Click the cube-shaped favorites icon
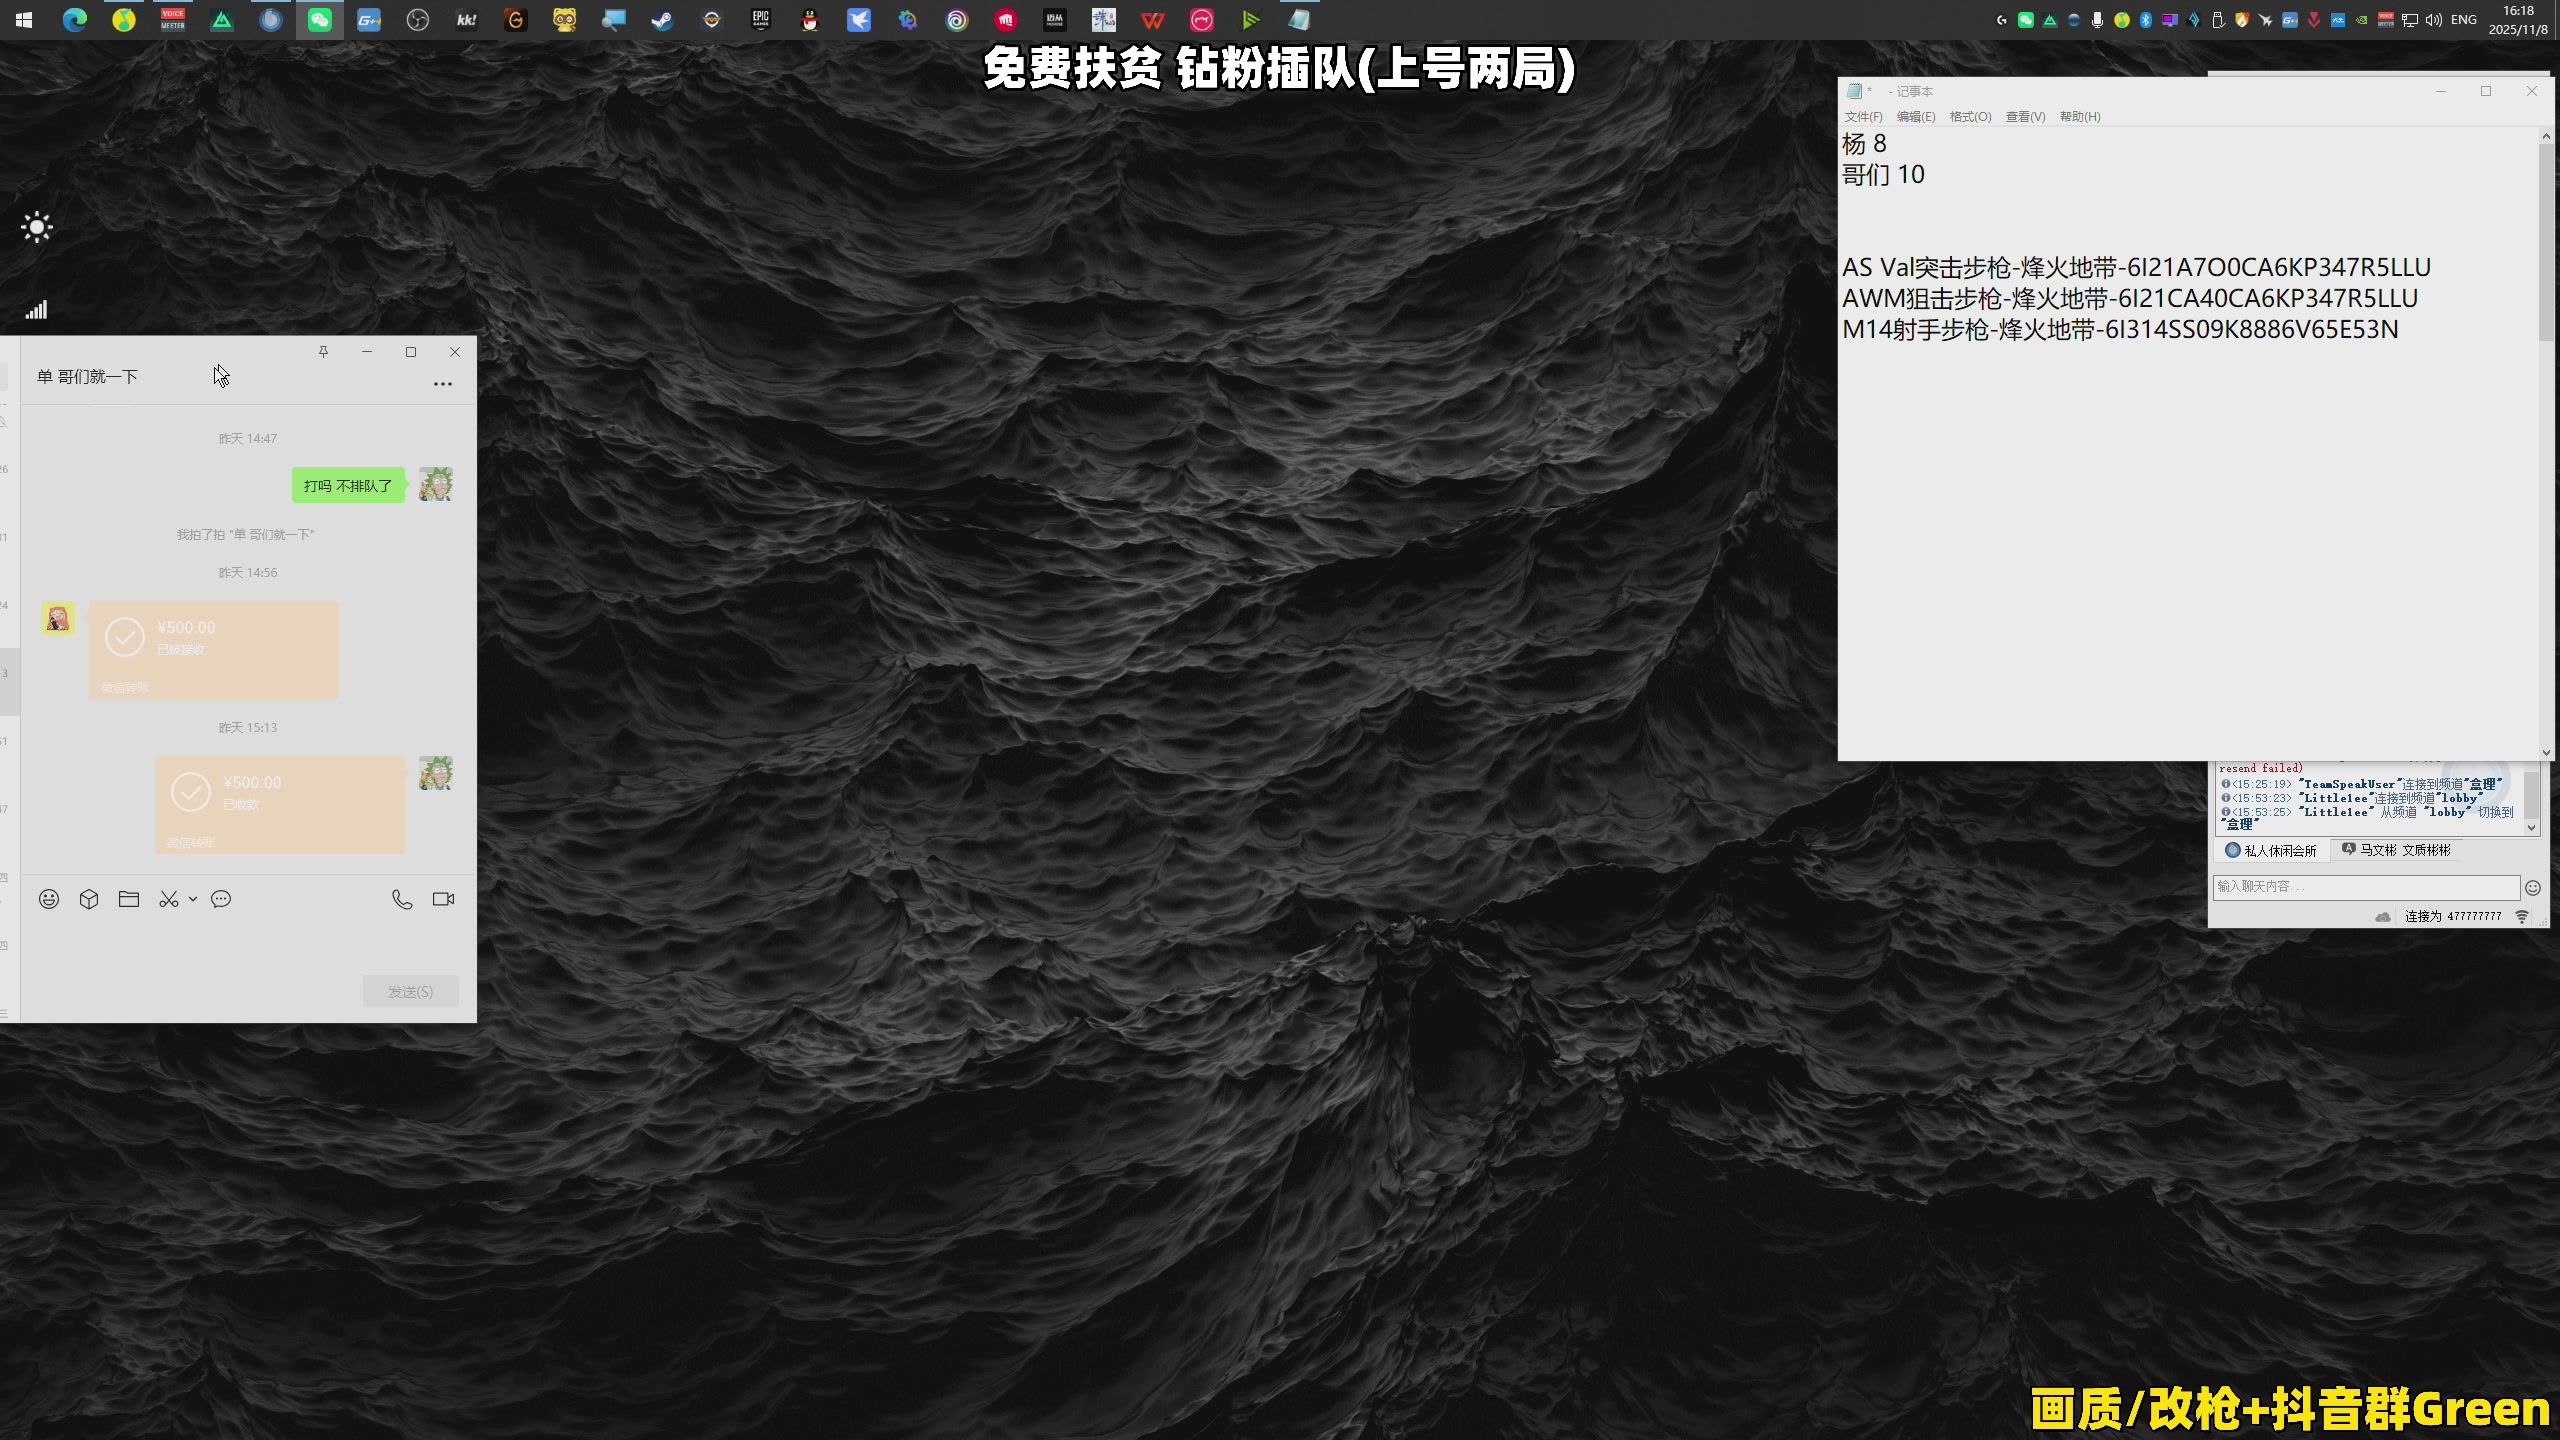This screenshot has height=1440, width=2560. coord(89,899)
